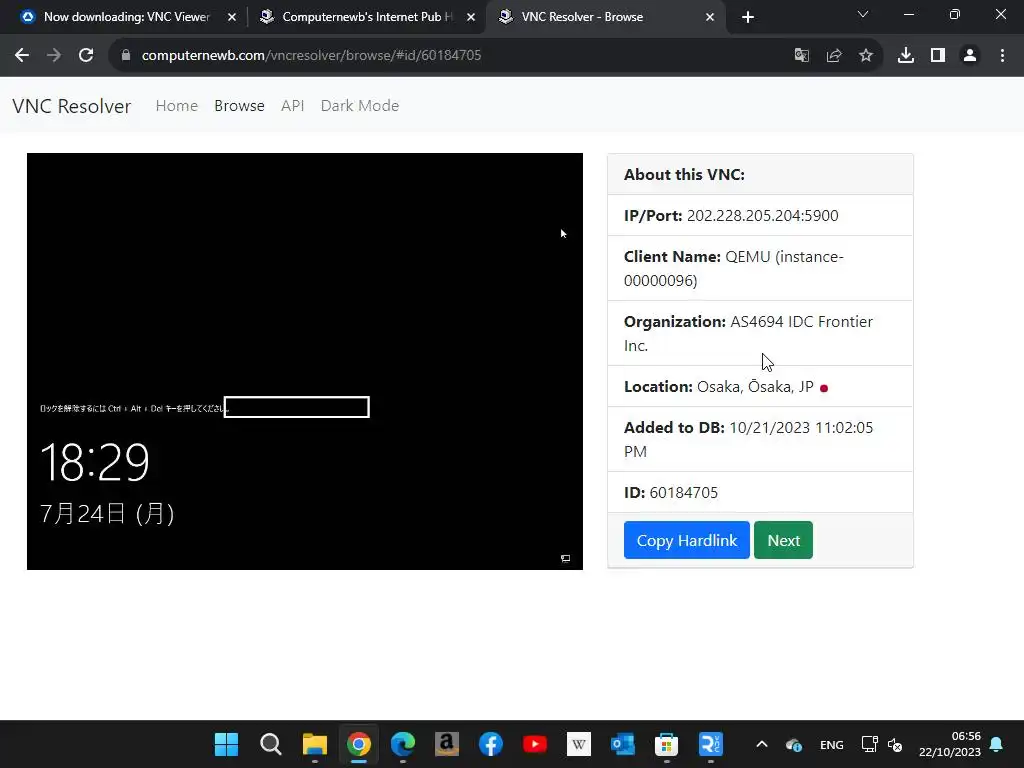Click the Location Osaka, Ōsaka, JP text
Viewport: 1024px width, 768px height.
pyautogui.click(x=718, y=387)
